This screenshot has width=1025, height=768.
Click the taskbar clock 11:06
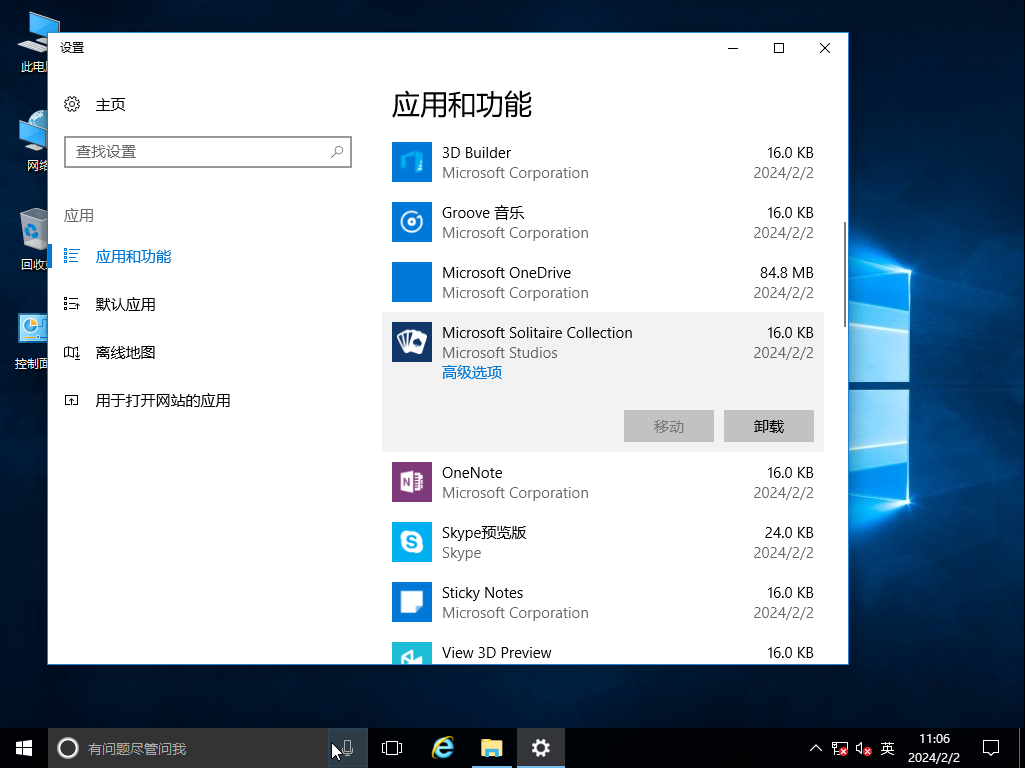pyautogui.click(x=934, y=739)
